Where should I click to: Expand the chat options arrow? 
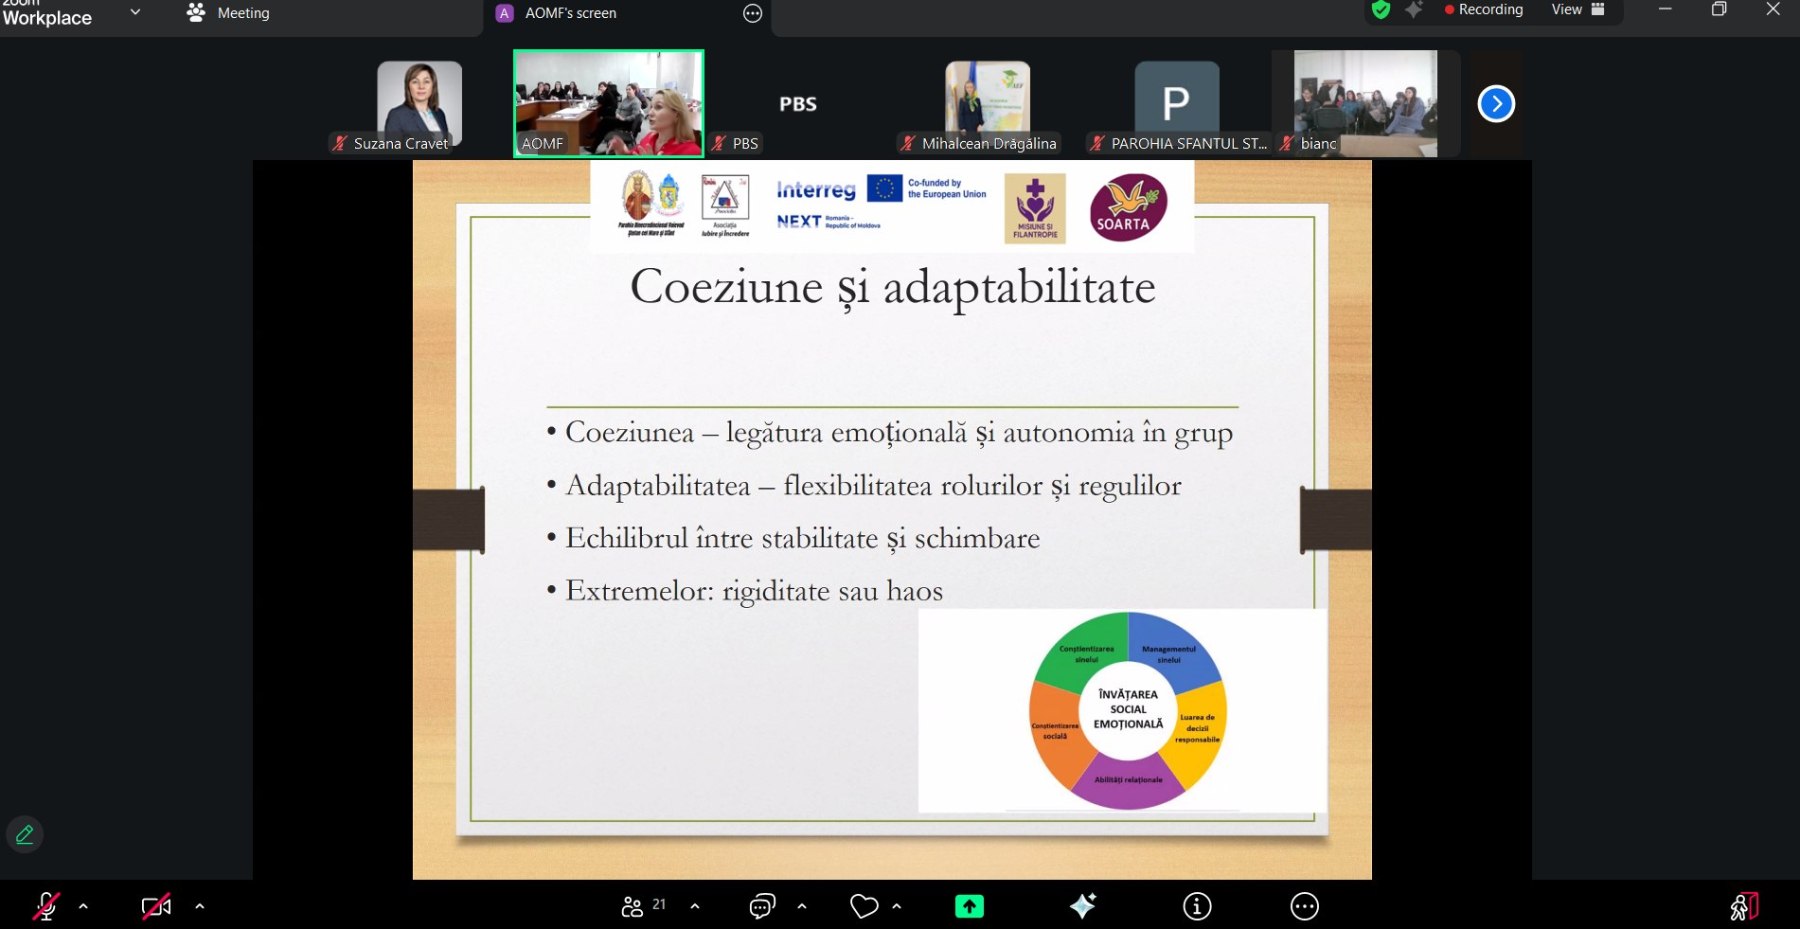(802, 906)
